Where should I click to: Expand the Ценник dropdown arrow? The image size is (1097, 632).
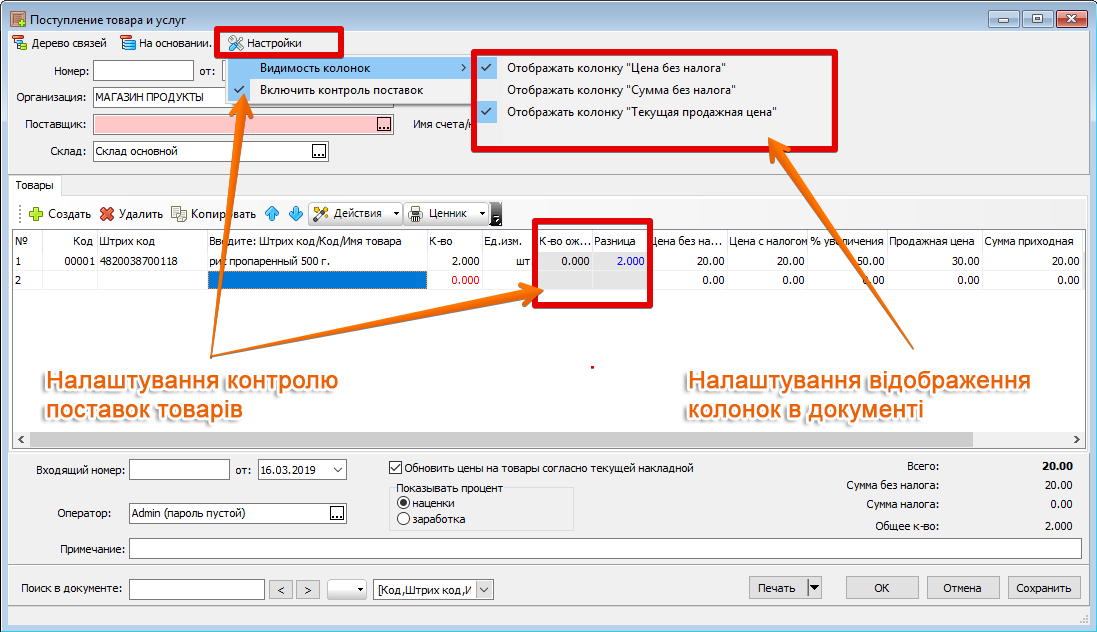pos(482,213)
